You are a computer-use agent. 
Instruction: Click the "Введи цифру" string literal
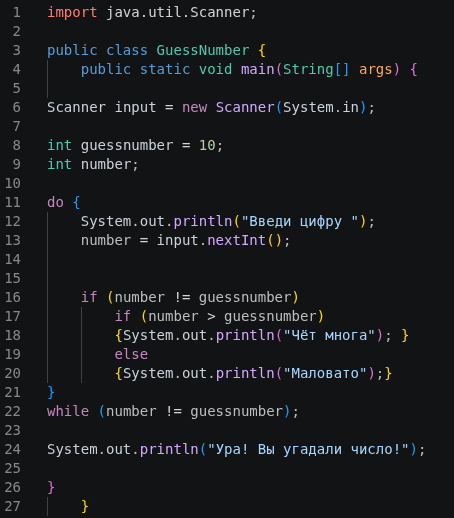(300, 222)
